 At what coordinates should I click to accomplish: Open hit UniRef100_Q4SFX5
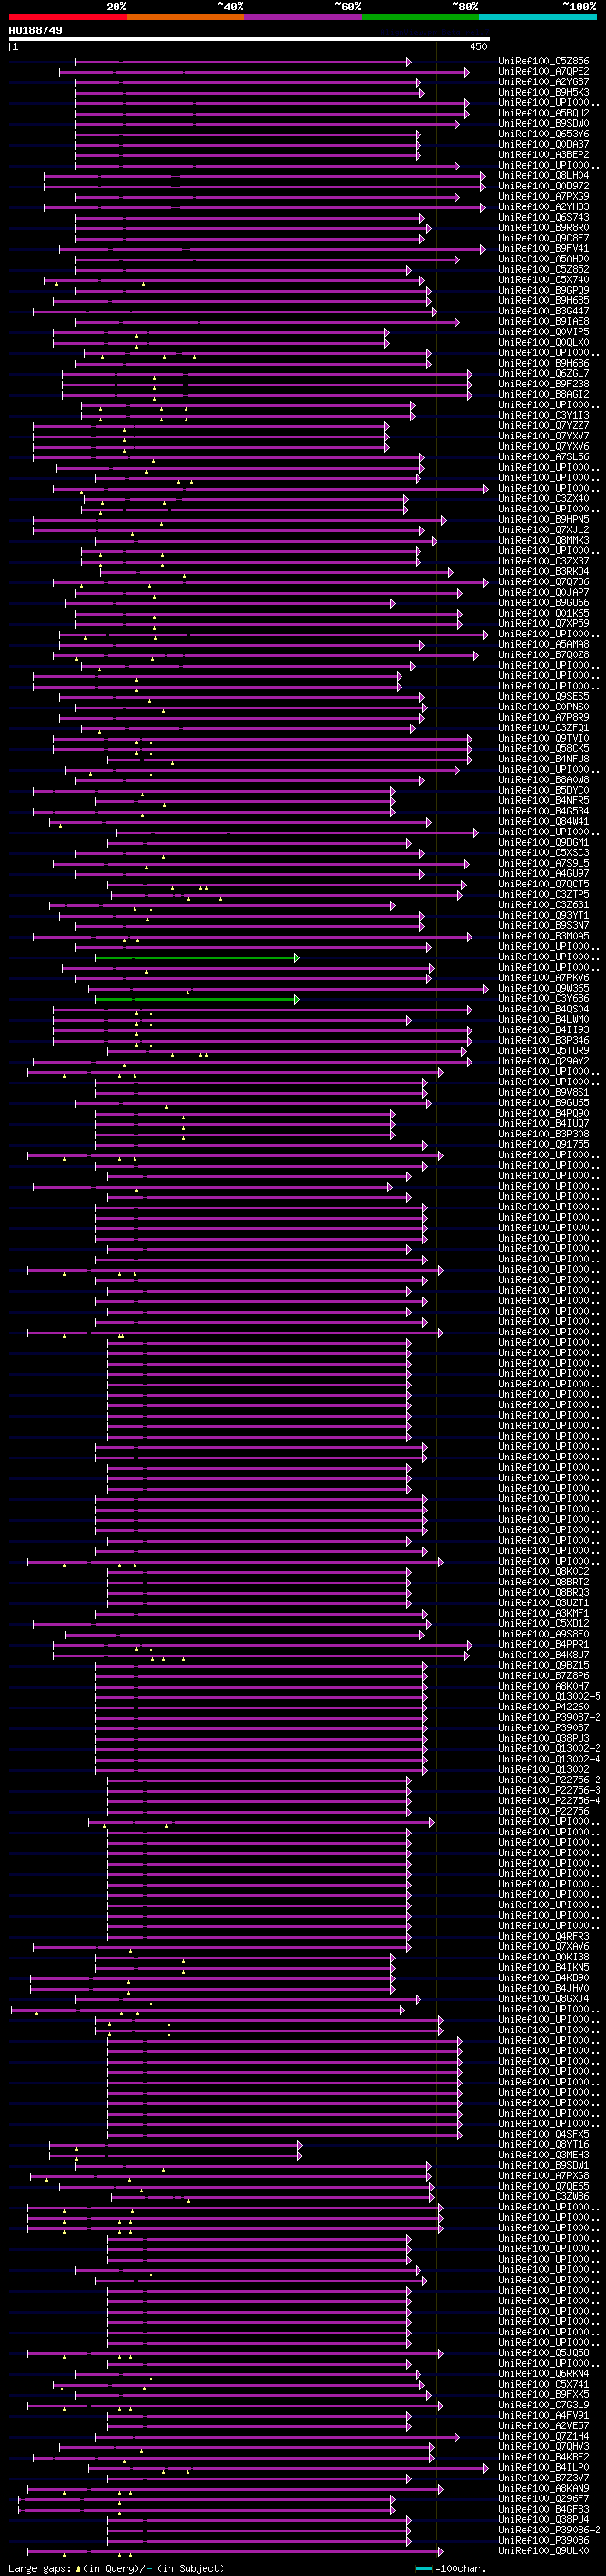point(544,2134)
